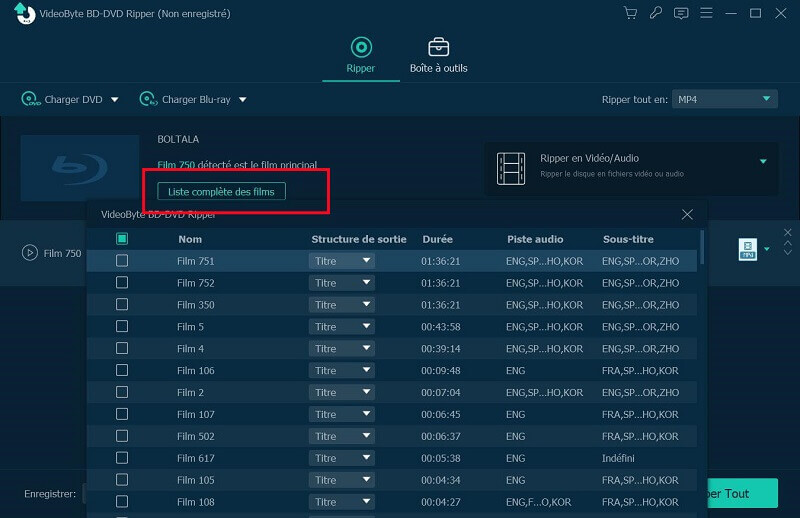Viewport: 800px width, 518px height.
Task: Check the Film 617 checkbox
Action: coord(122,458)
